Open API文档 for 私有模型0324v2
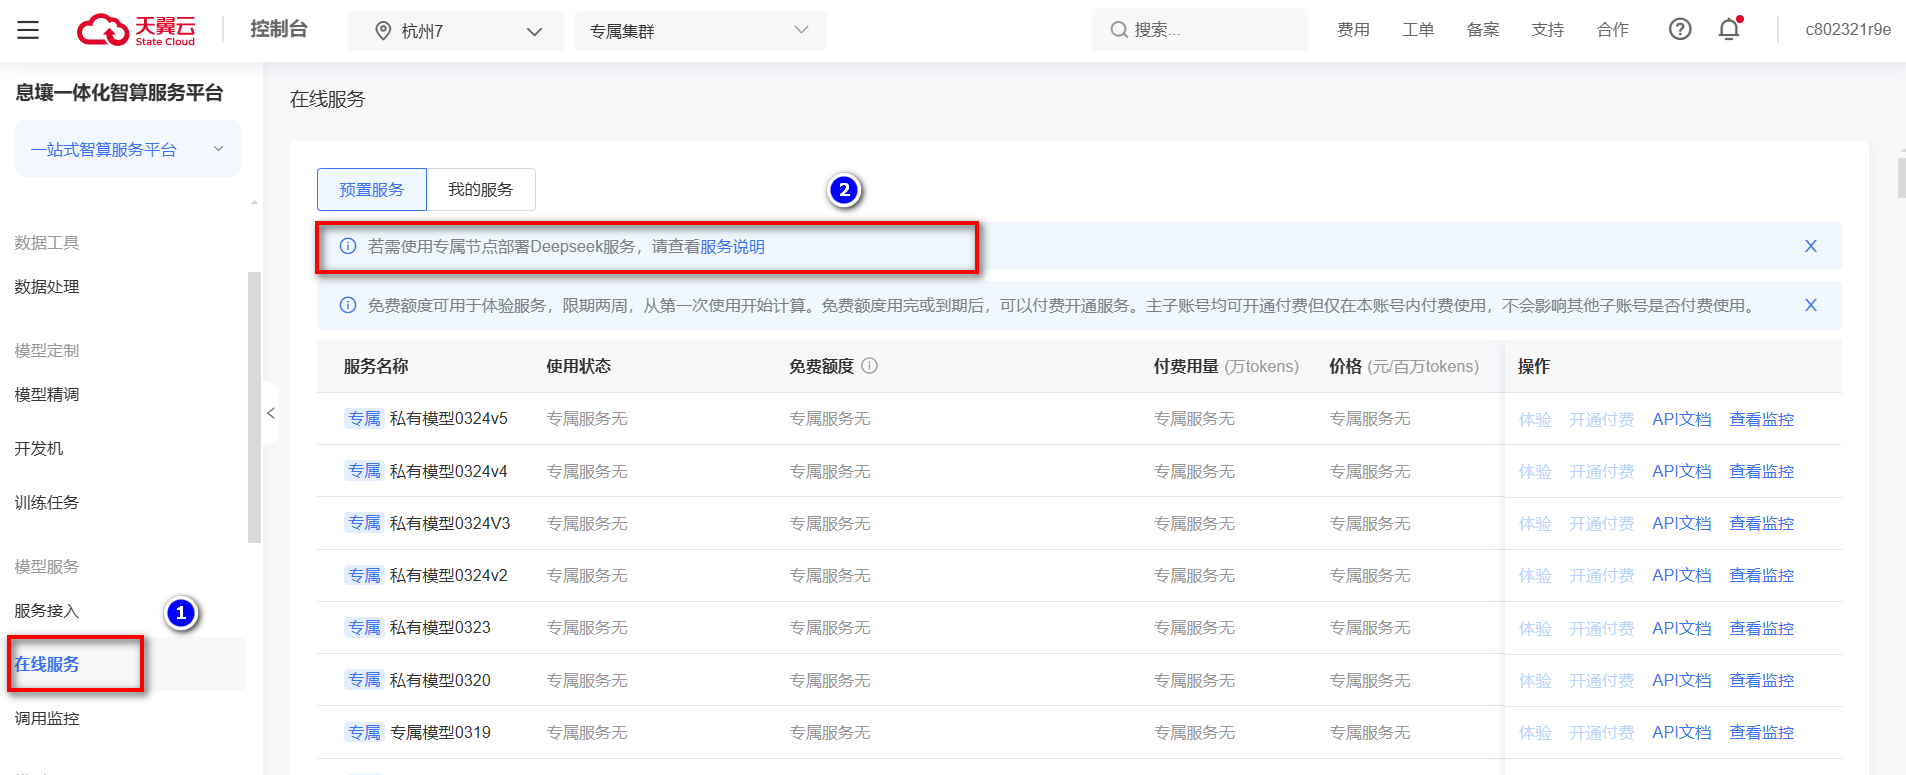Screen dimensions: 1906x775 click(x=1682, y=575)
